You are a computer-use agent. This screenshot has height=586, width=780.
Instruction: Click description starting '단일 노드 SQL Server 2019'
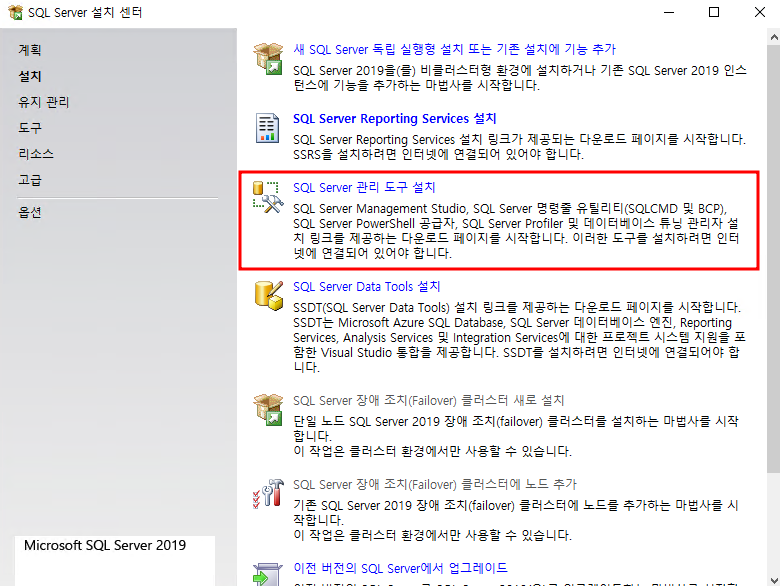pyautogui.click(x=516, y=436)
